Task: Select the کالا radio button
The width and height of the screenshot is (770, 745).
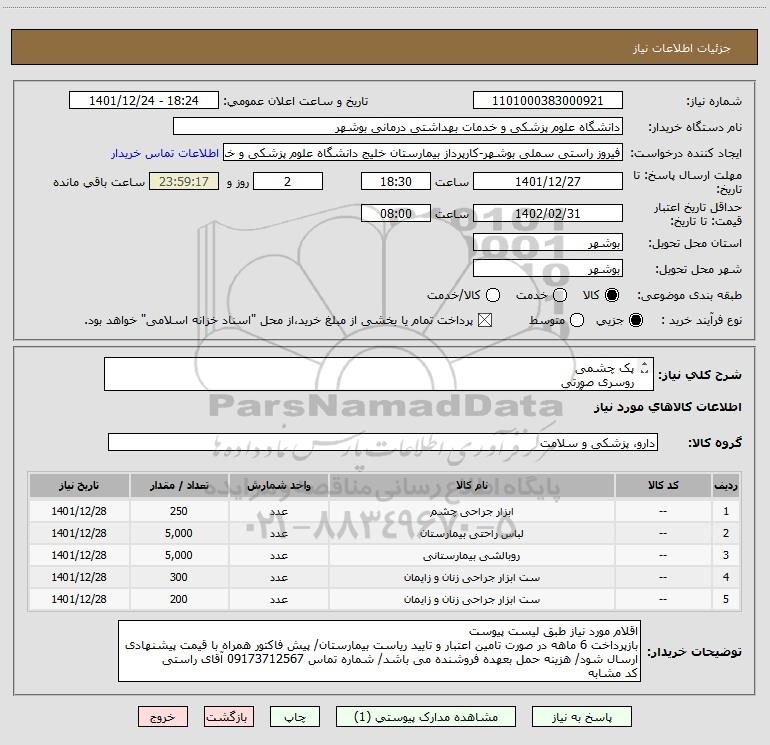Action: (x=612, y=295)
